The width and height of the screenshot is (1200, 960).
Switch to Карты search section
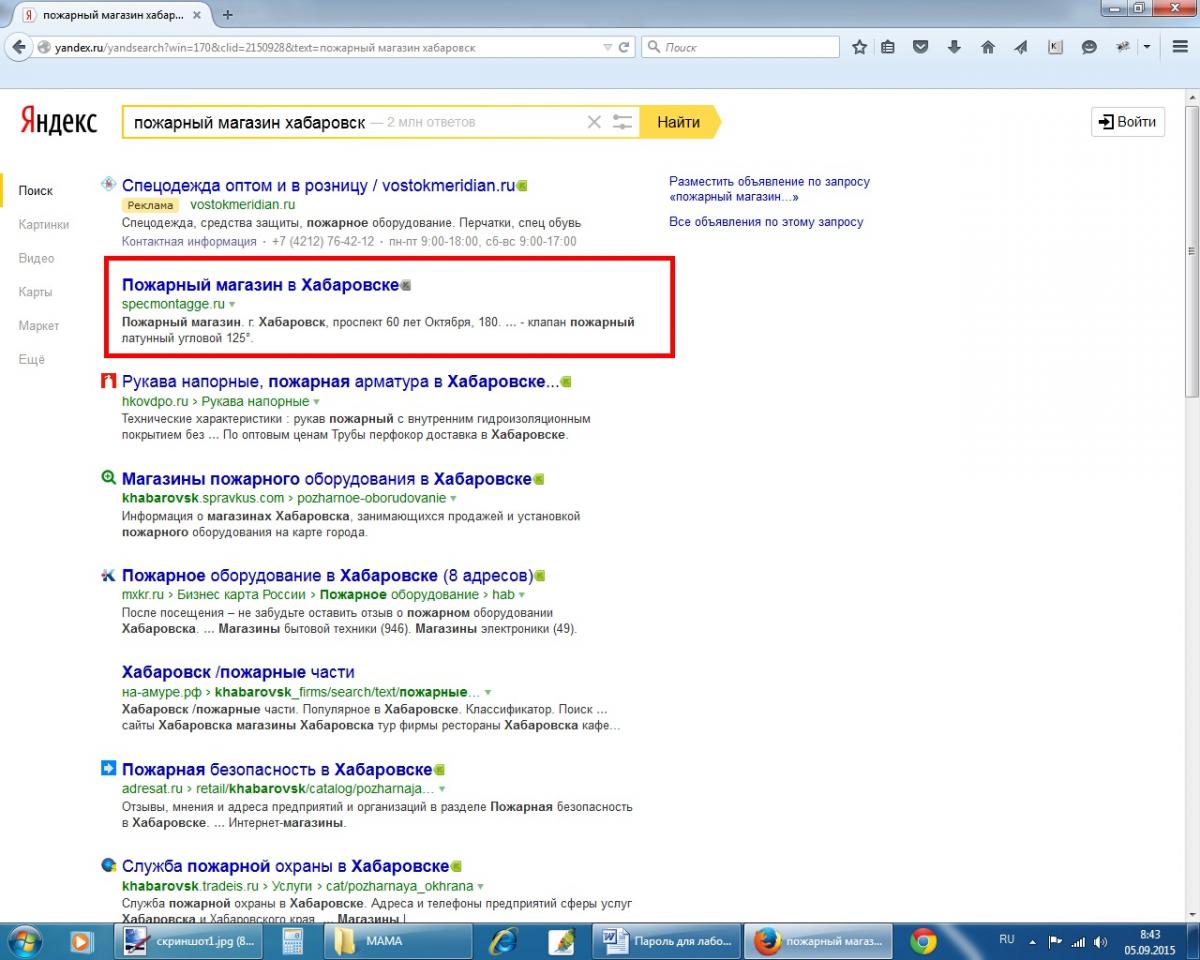tap(35, 292)
